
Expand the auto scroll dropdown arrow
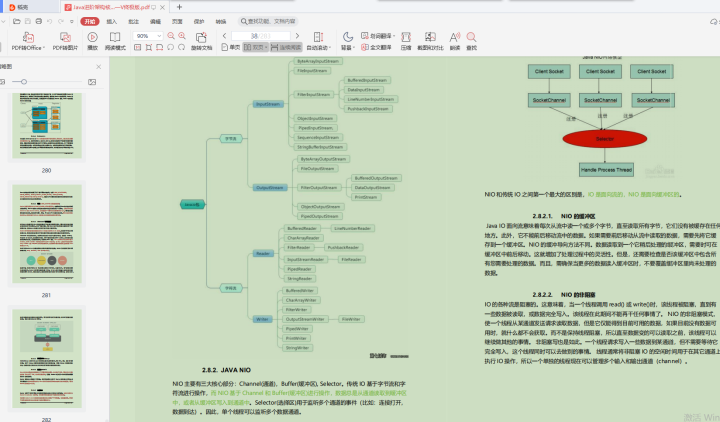coord(330,48)
